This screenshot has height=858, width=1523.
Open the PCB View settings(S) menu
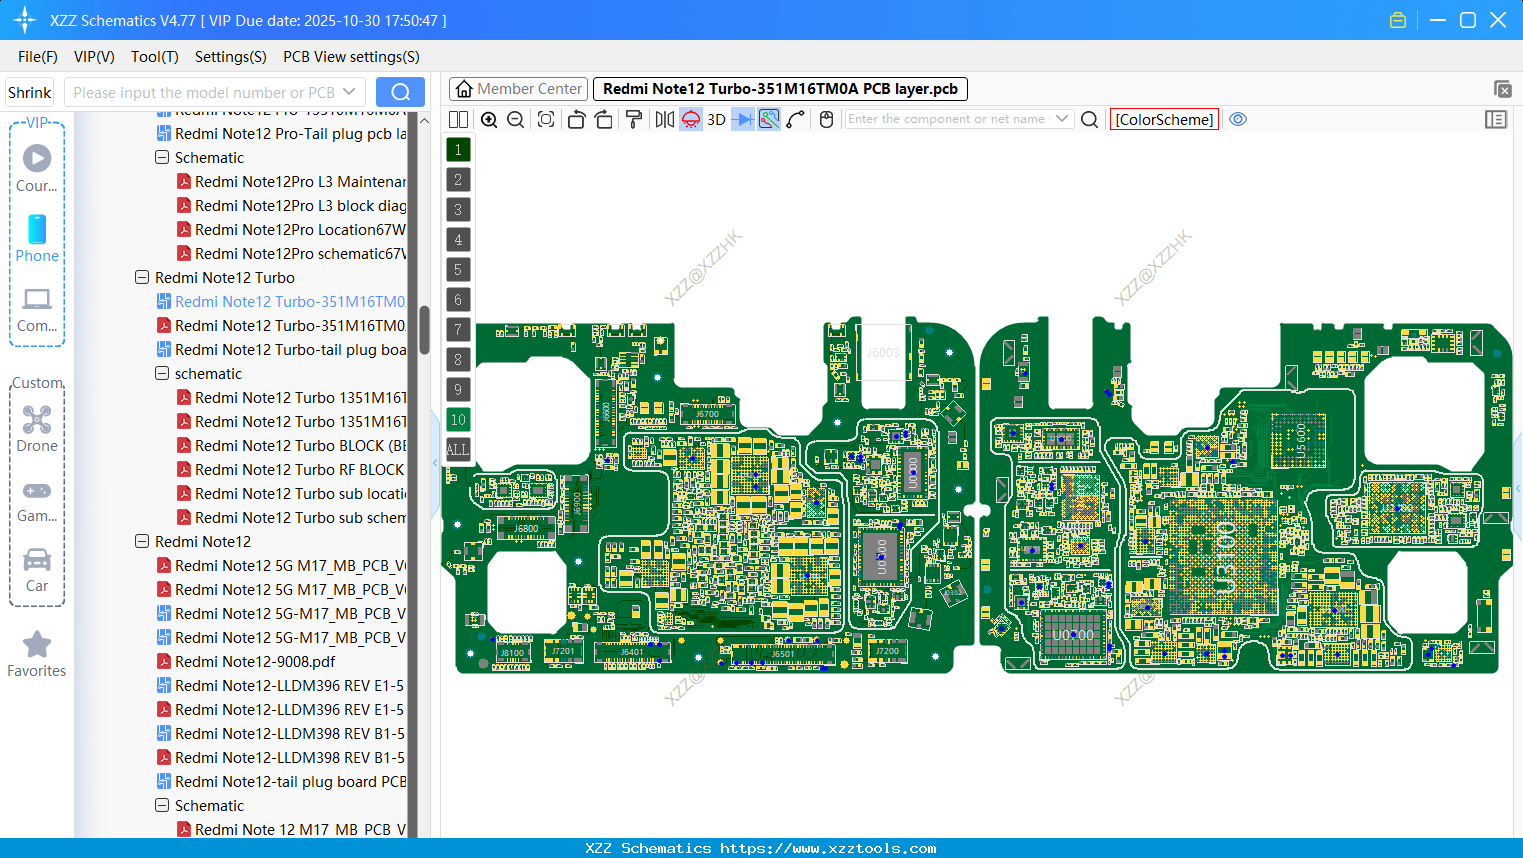[x=350, y=57]
